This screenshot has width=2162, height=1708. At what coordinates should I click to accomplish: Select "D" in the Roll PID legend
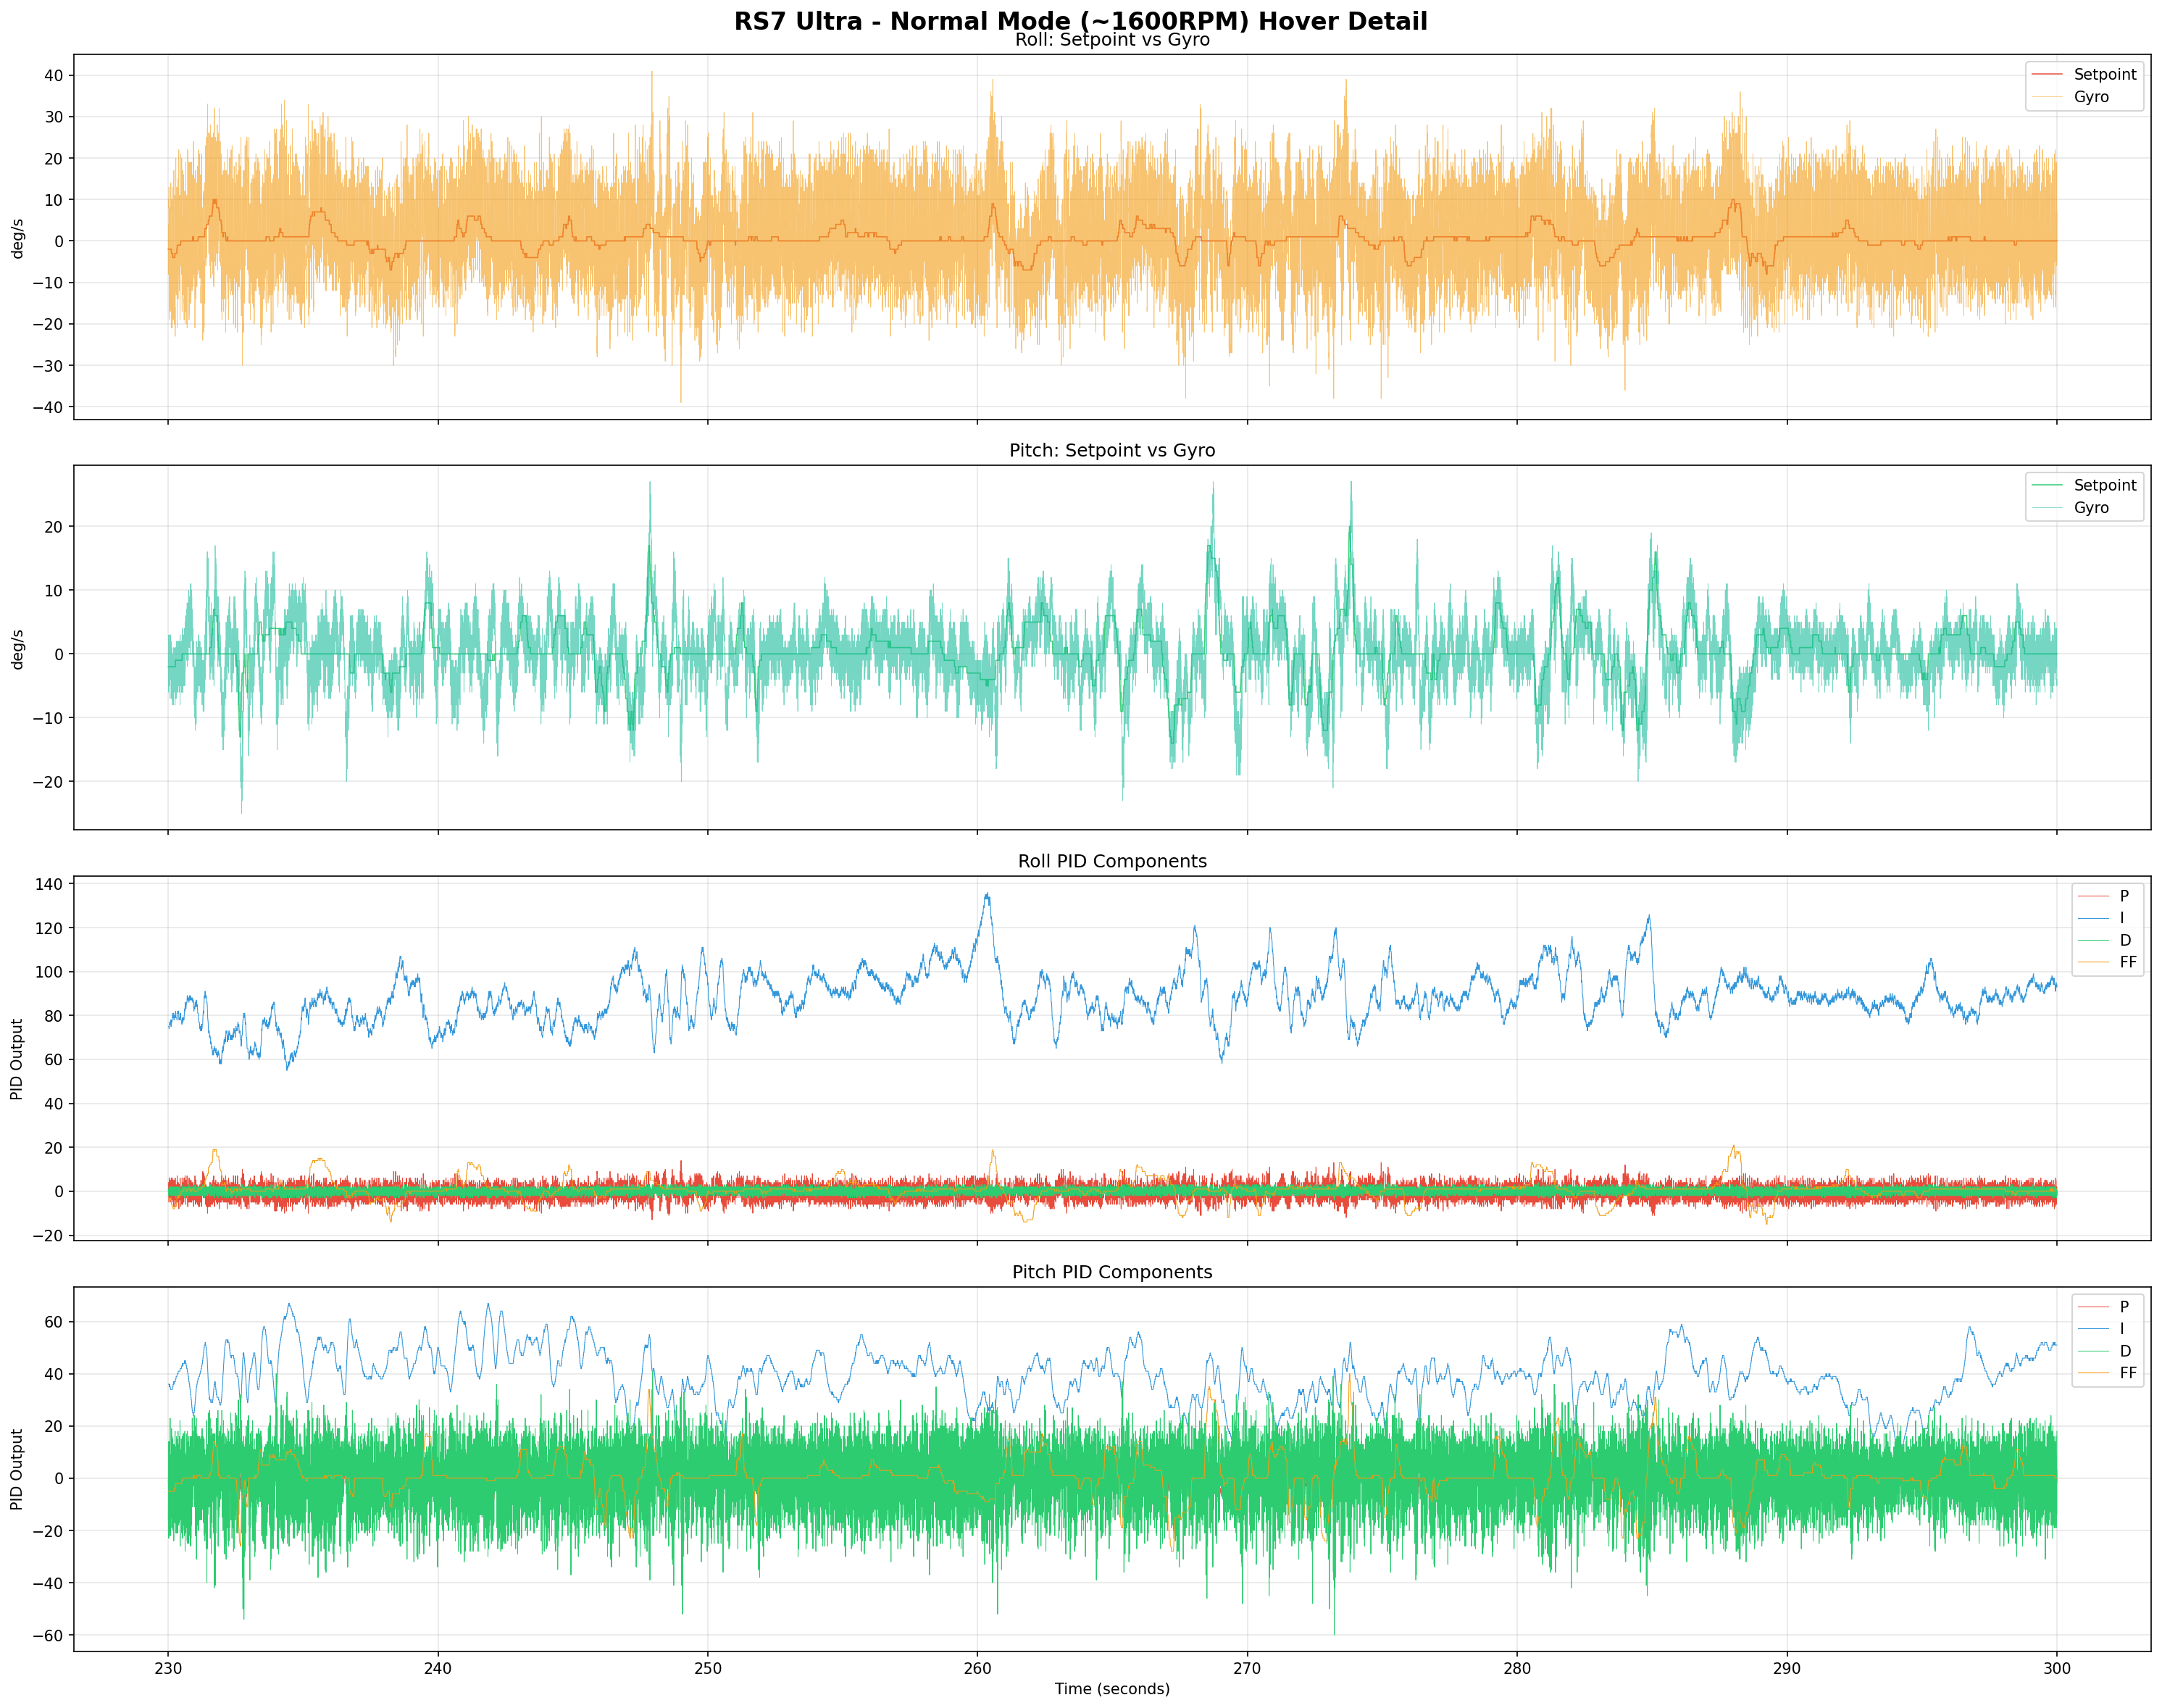tap(2125, 940)
